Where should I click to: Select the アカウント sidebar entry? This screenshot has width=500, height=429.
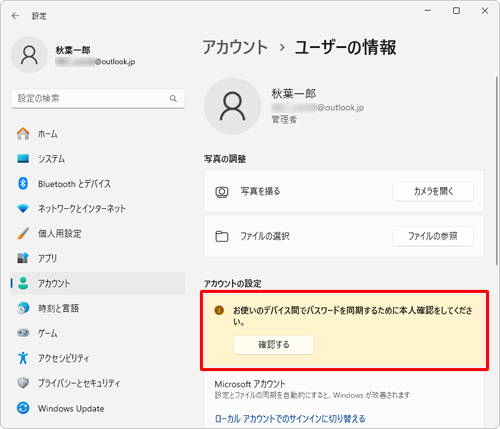click(x=97, y=283)
